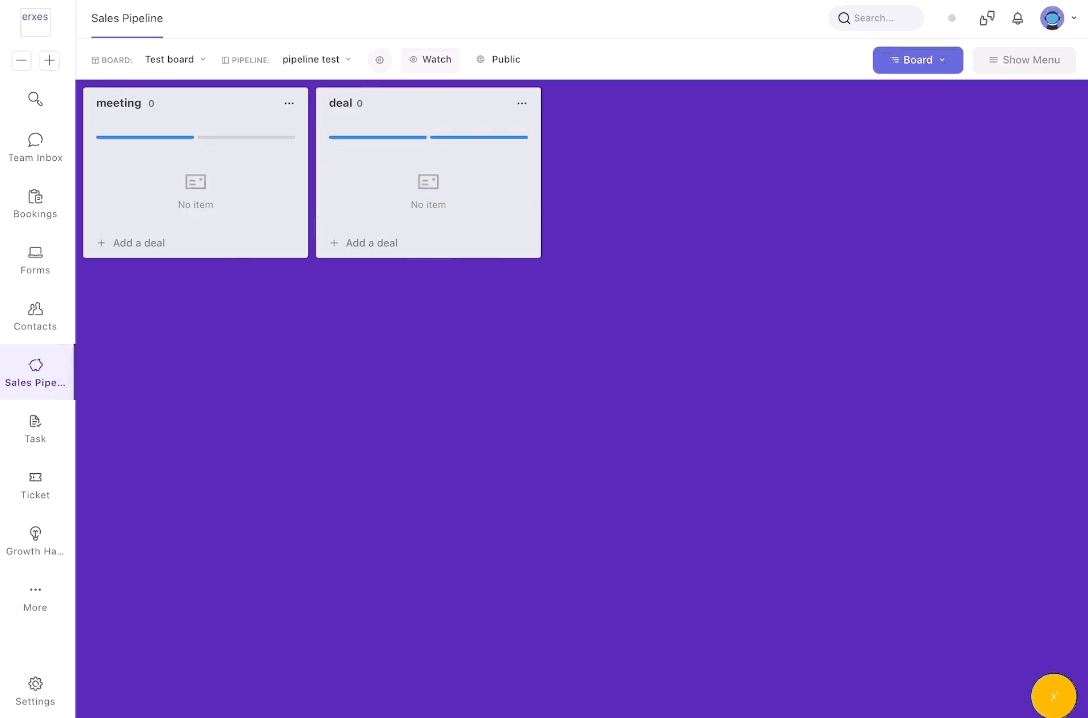Screen dimensions: 1088x718
Task: Open Growth Hacking section
Action: coord(35,541)
